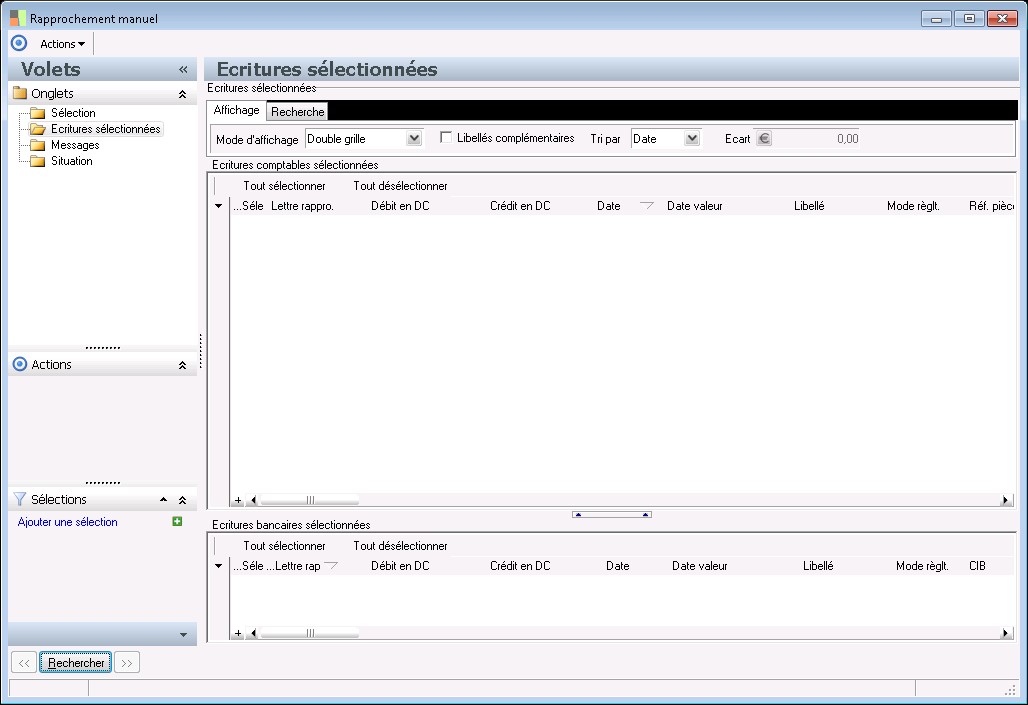Screen dimensions: 1028x705
Task: Click the right scroll arrow of the comptables grid
Action: coord(1005,500)
